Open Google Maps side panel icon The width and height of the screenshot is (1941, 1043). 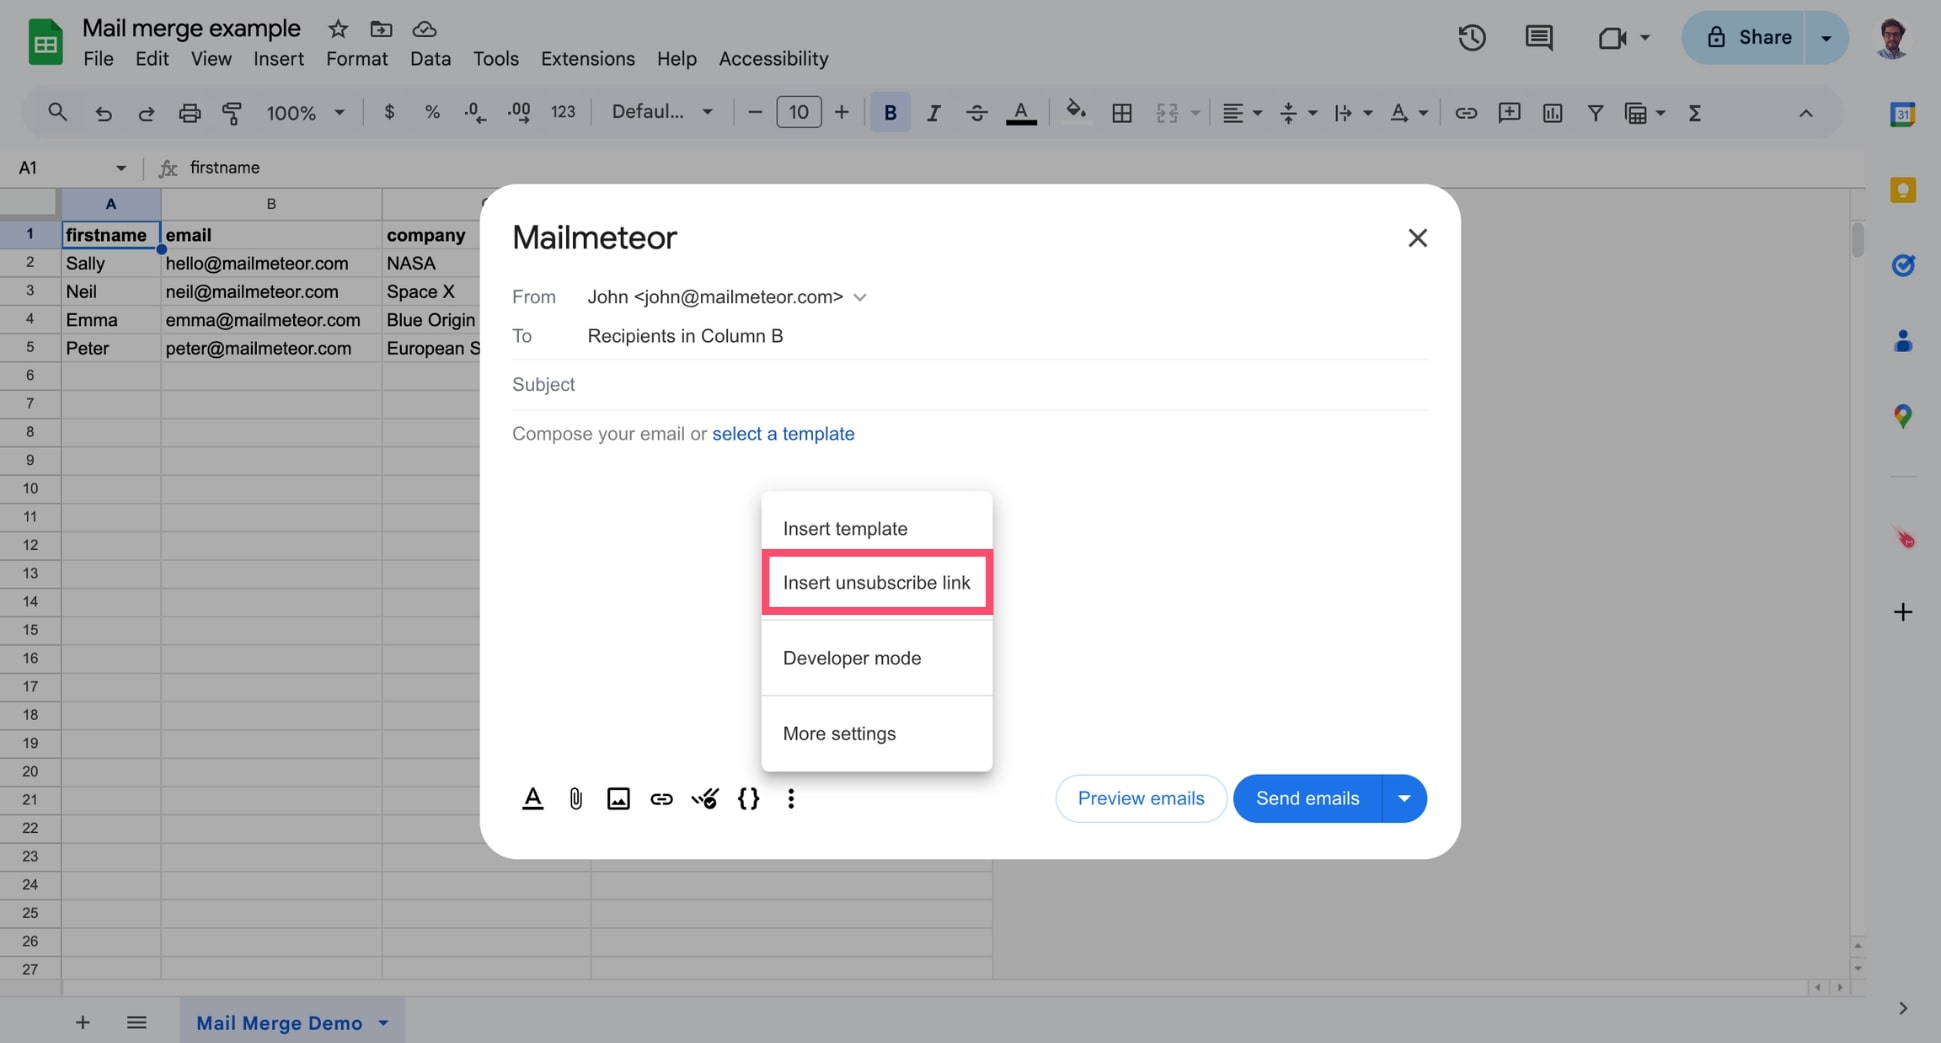tap(1902, 416)
